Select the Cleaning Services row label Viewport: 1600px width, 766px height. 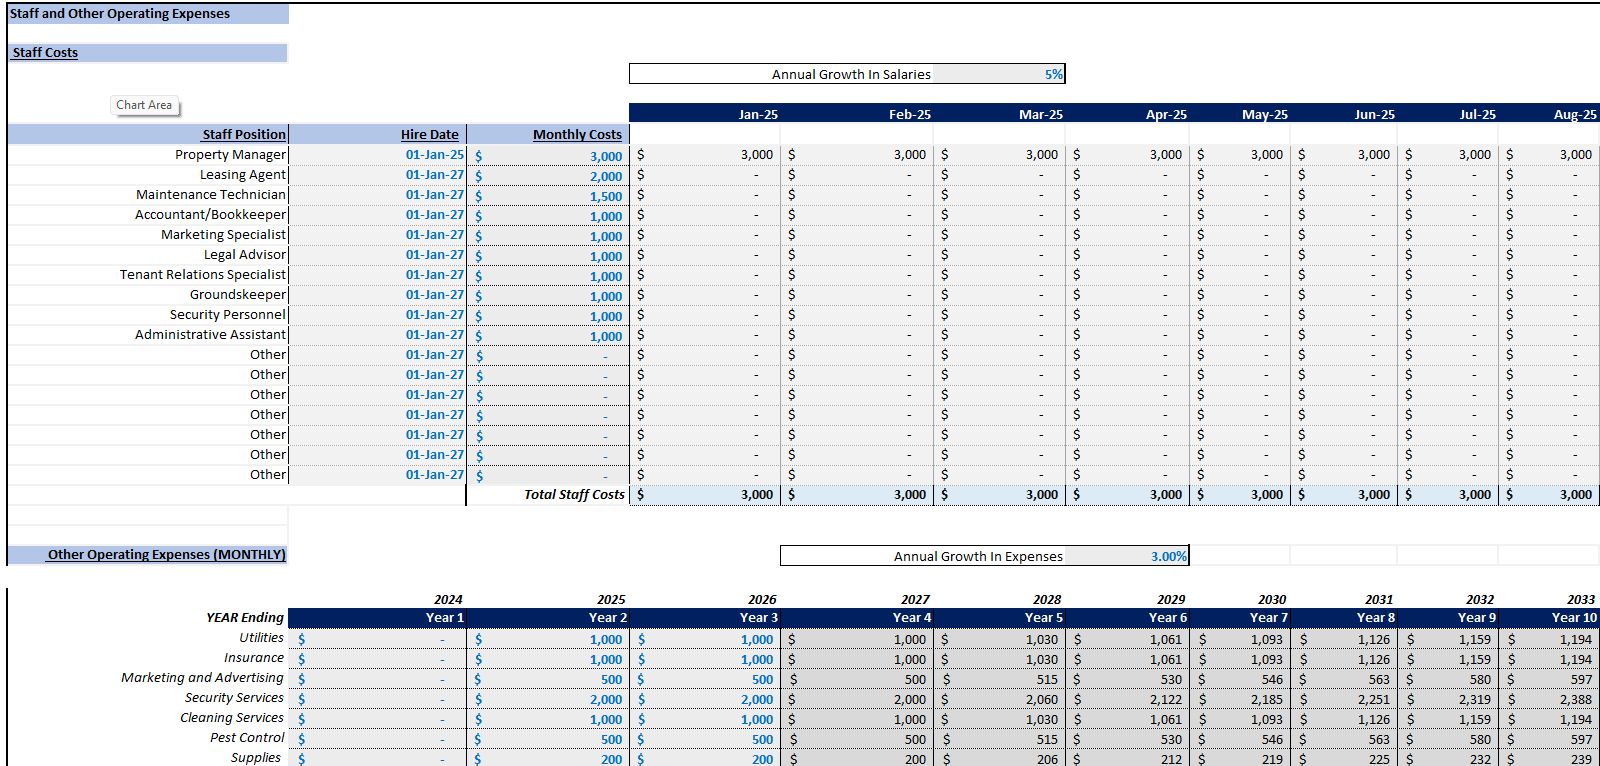coord(232,718)
